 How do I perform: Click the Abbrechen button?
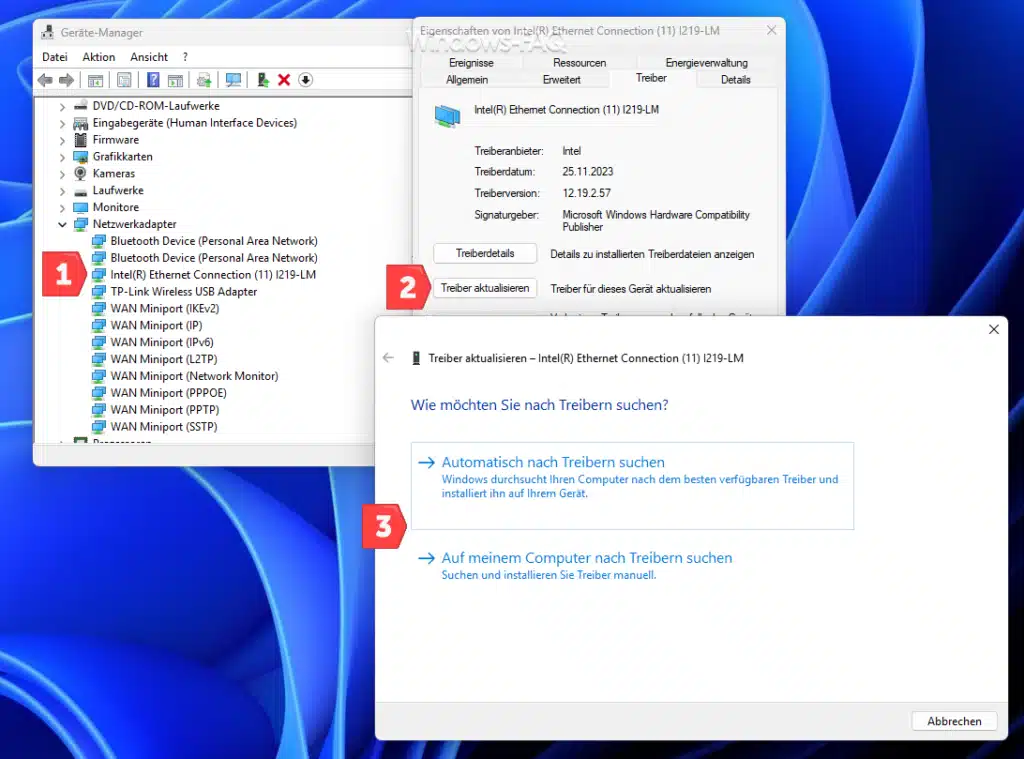(x=954, y=721)
